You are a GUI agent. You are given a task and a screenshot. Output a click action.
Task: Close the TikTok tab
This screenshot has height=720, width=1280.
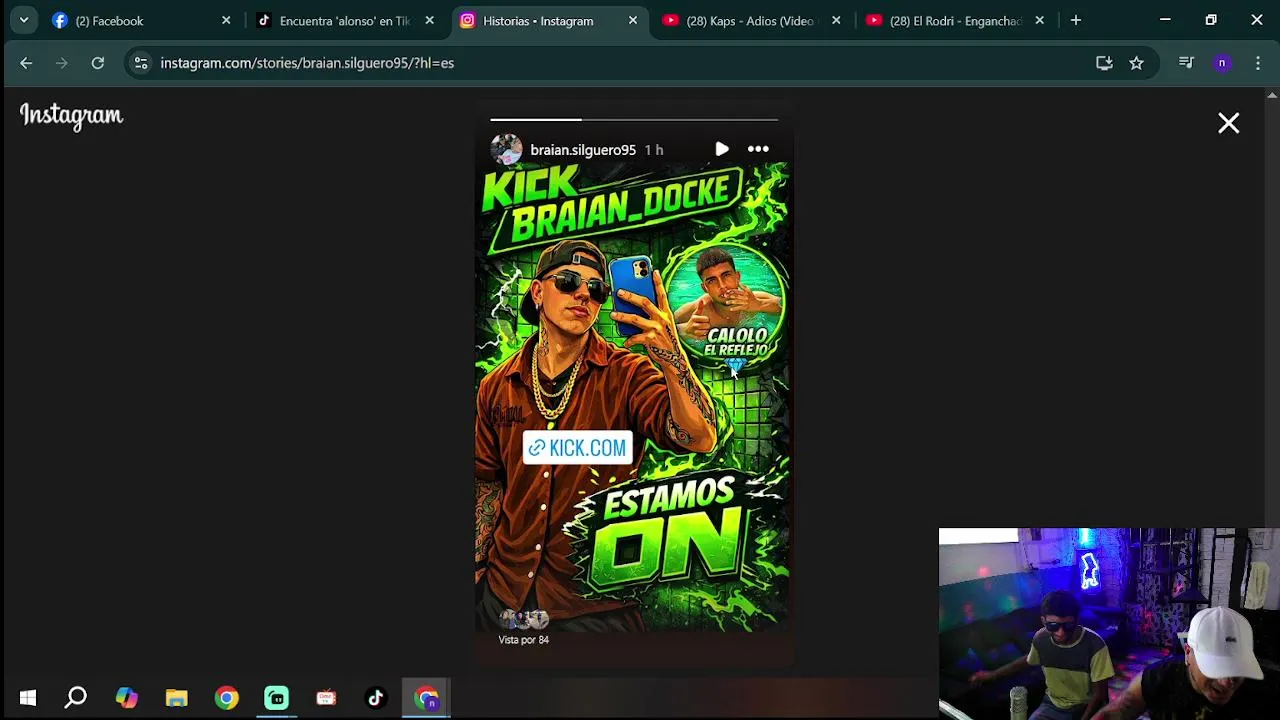pos(429,20)
